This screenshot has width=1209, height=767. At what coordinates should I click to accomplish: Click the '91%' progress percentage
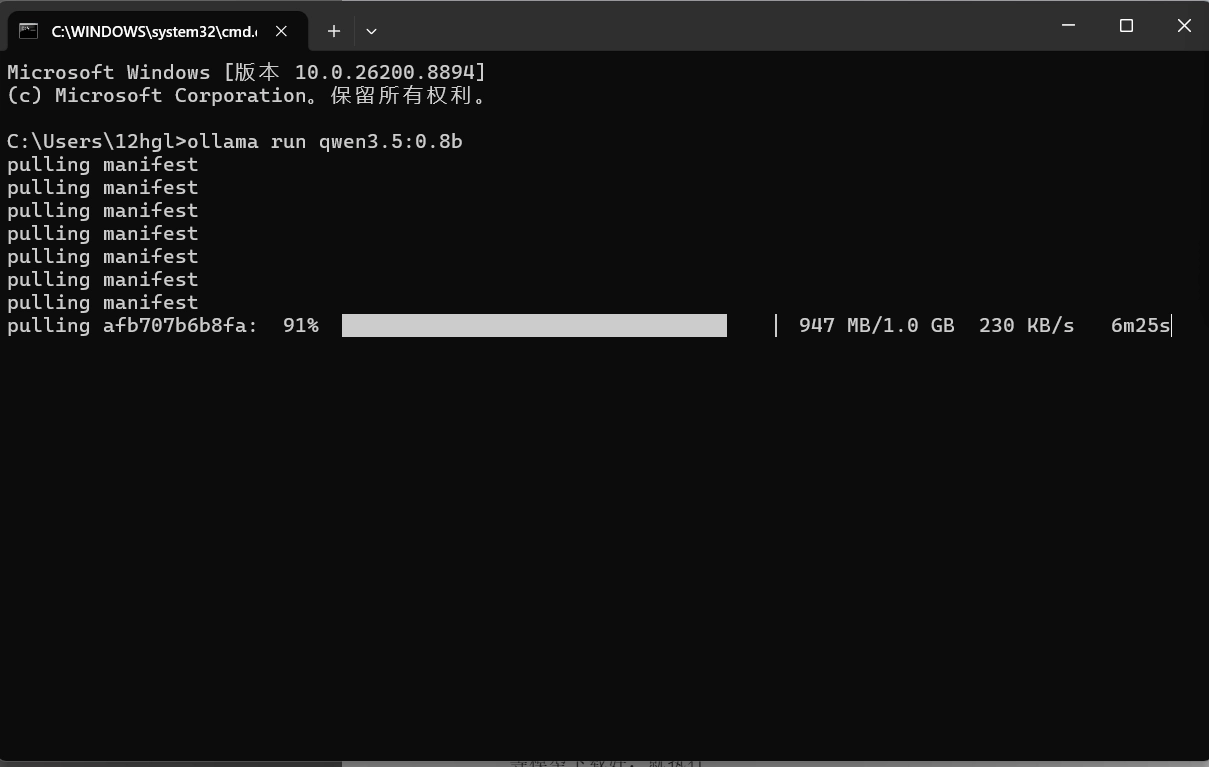pyautogui.click(x=301, y=325)
